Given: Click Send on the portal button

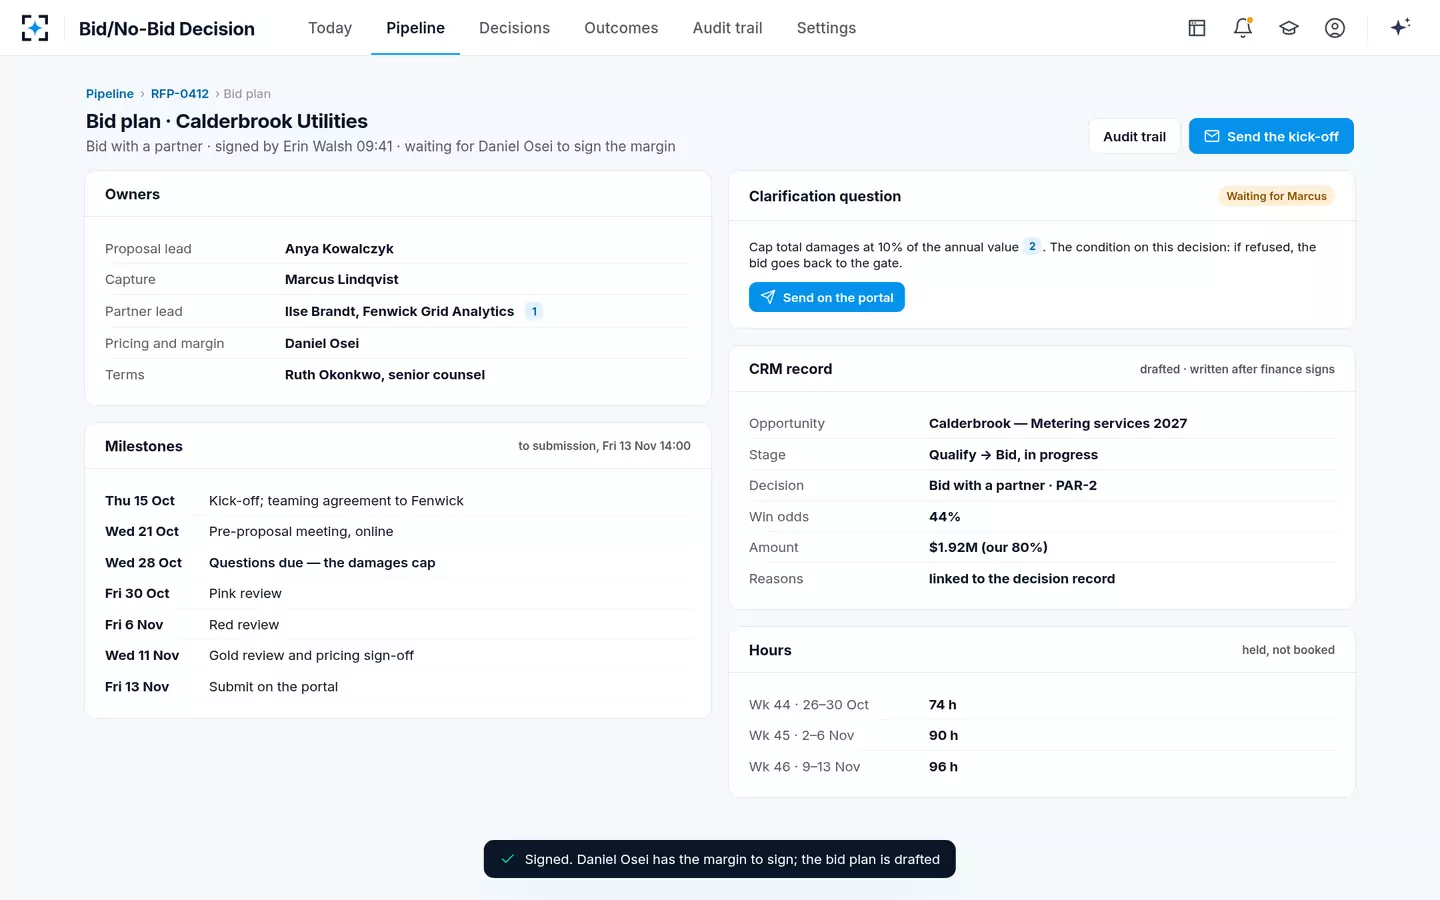Looking at the screenshot, I should point(827,297).
